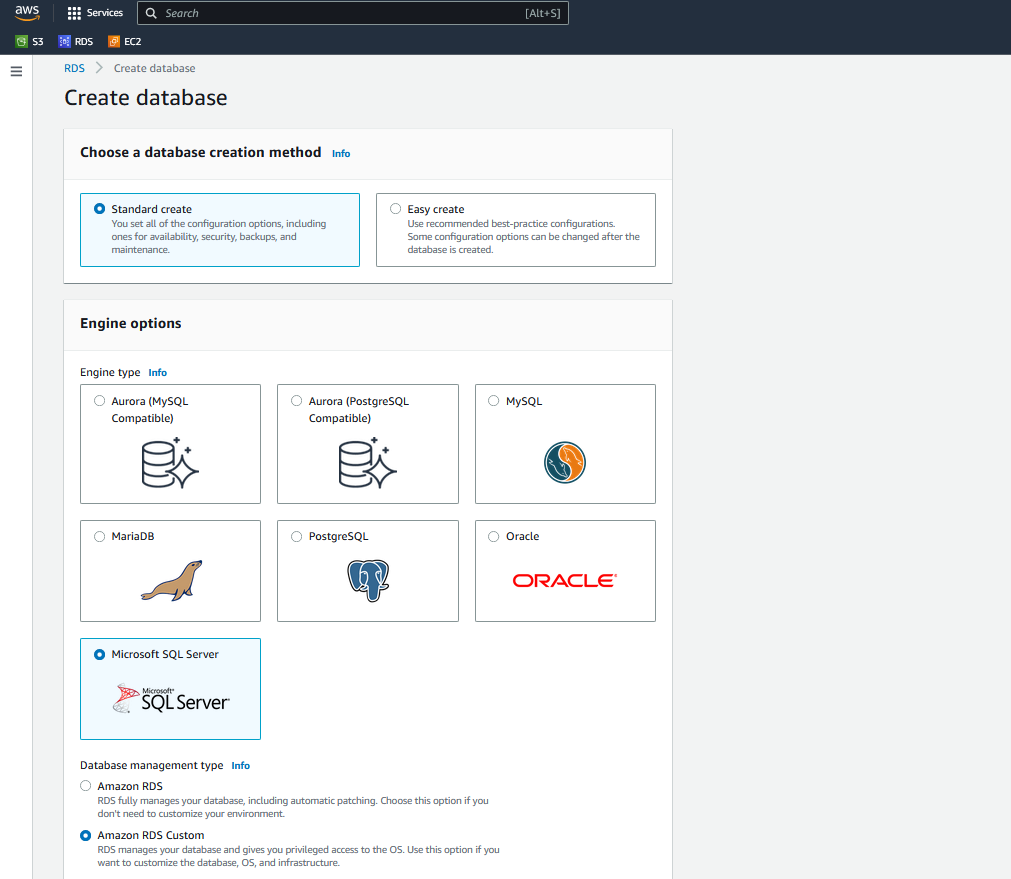Click the Oracle red logo

[x=565, y=580]
